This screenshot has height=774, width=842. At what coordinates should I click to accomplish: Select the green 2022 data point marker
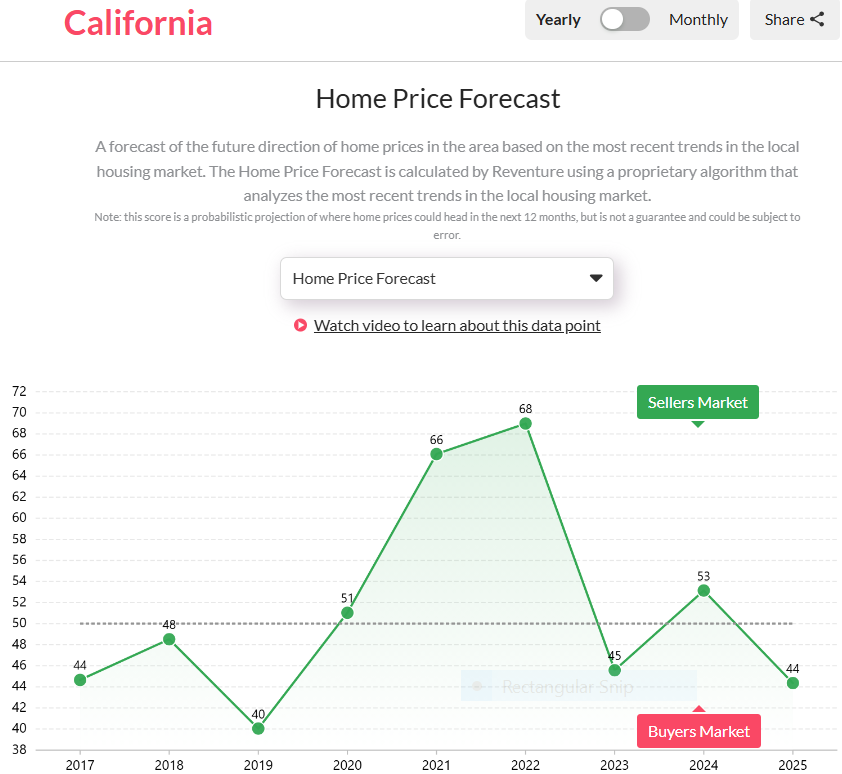(525, 425)
